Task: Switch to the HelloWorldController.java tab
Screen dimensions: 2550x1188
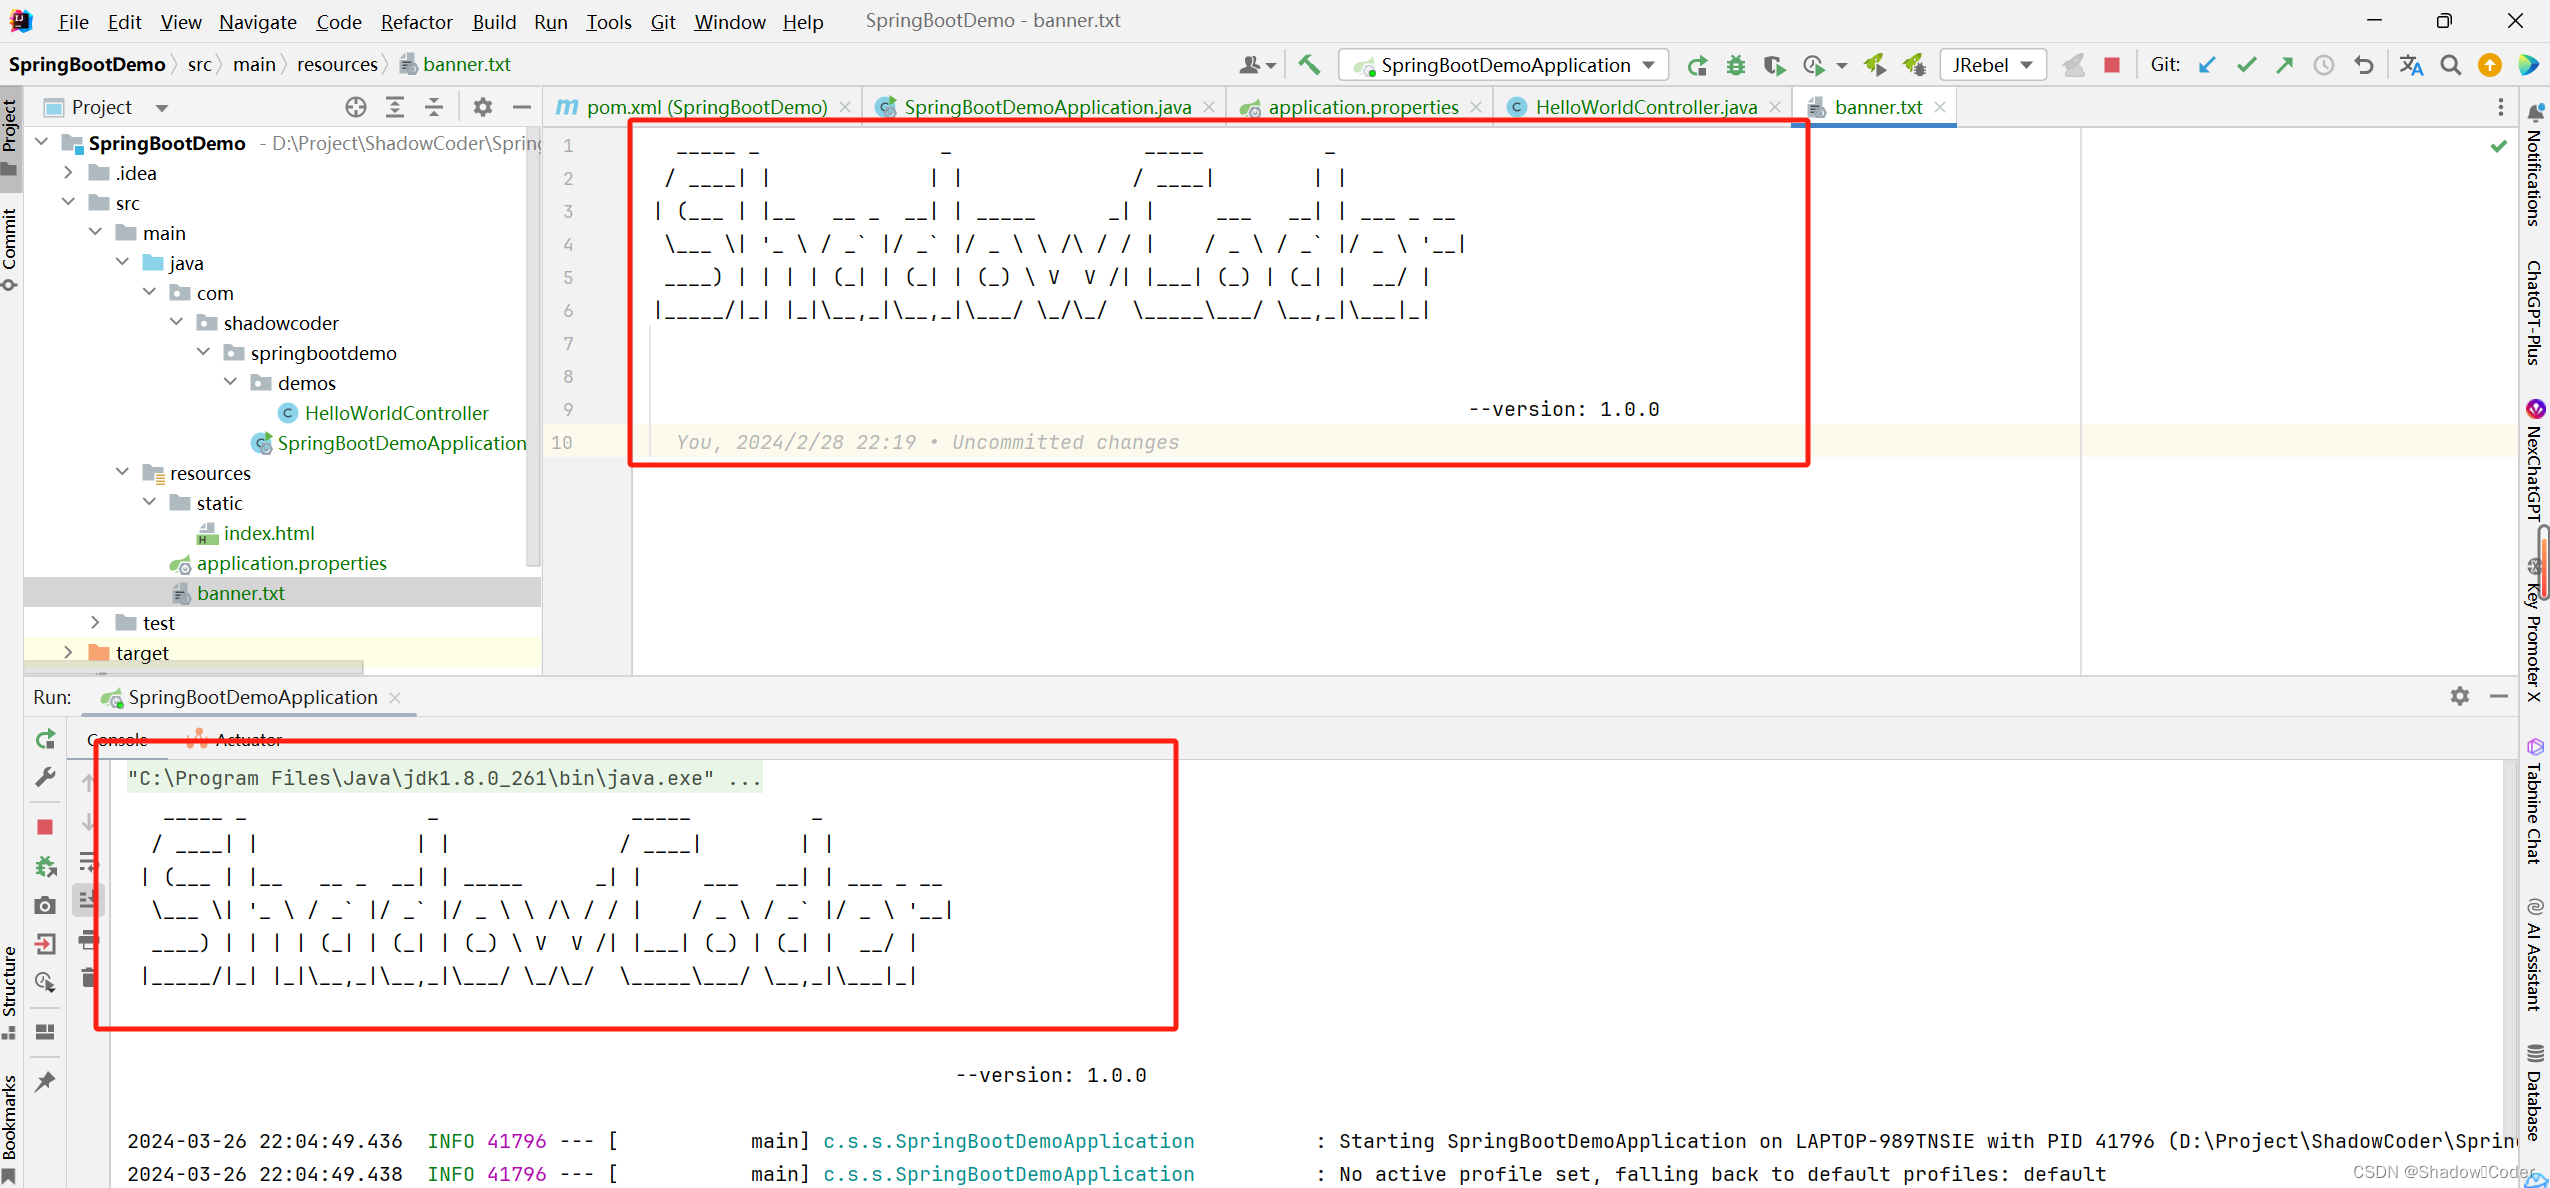Action: click(1645, 107)
